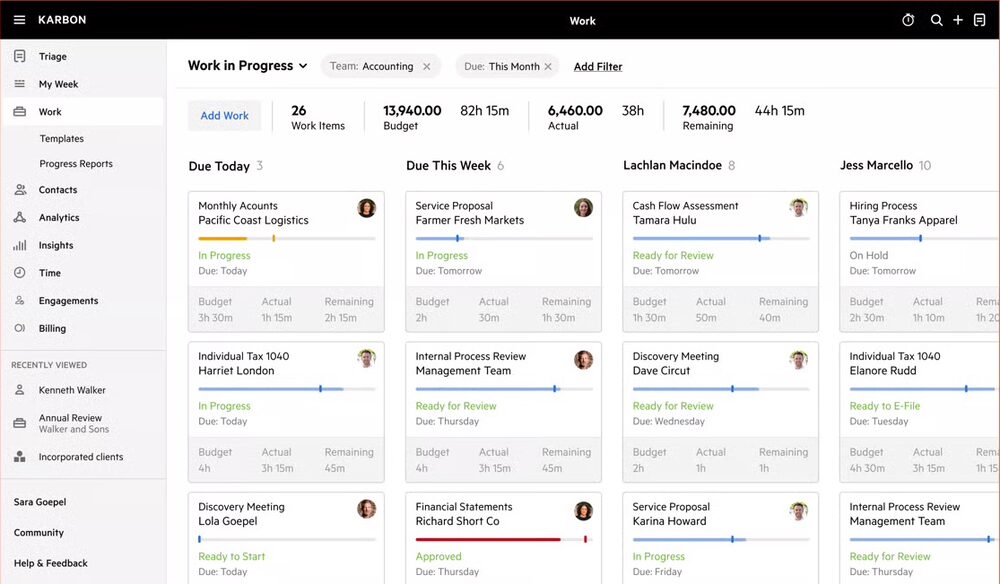Open the hamburger navigation menu
The image size is (1000, 584).
point(20,20)
